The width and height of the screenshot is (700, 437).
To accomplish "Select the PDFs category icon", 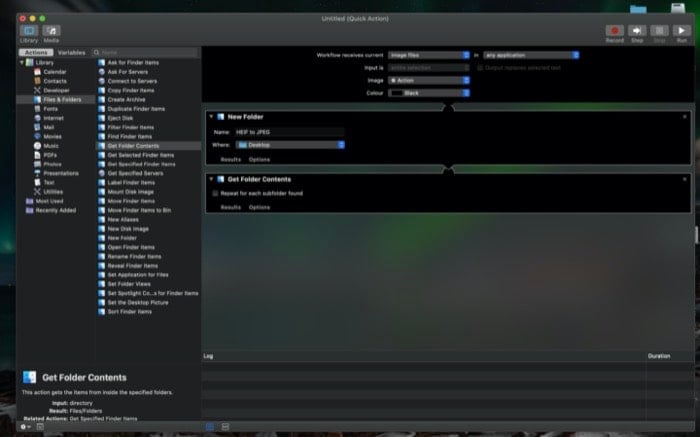I will click(x=38, y=155).
